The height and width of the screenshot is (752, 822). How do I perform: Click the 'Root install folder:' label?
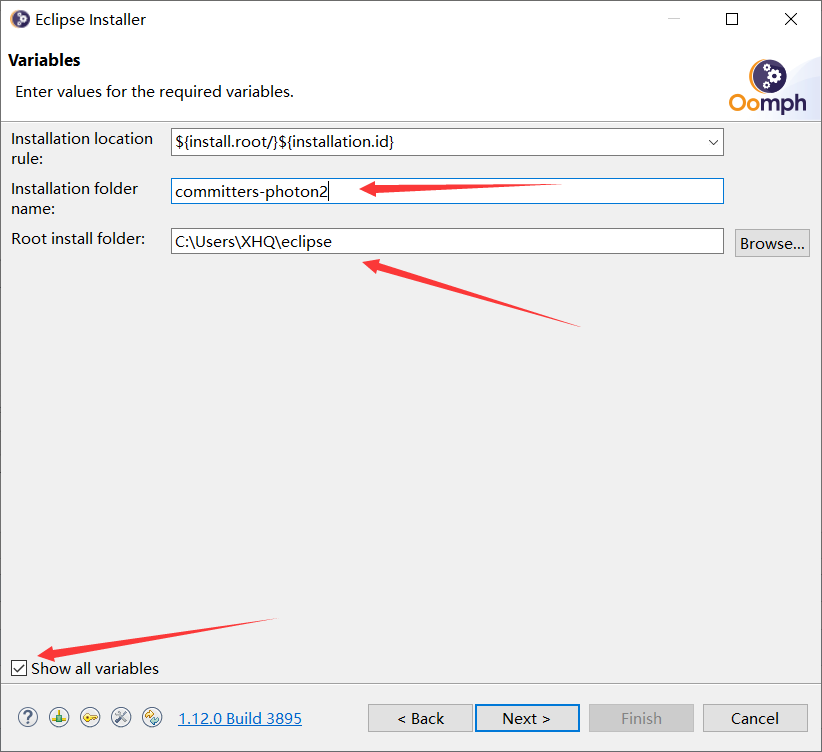coord(78,239)
